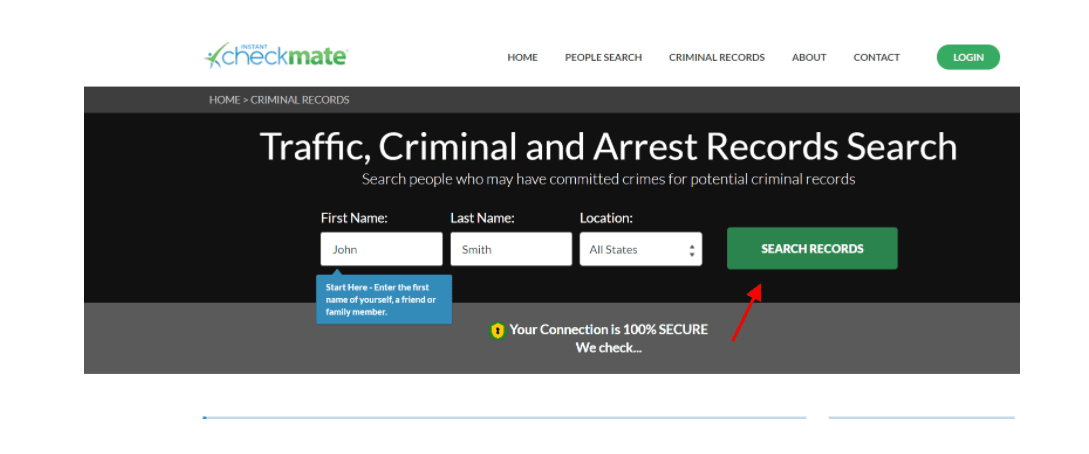Click 'Your Connection is 100% SECURE' text

pos(608,330)
